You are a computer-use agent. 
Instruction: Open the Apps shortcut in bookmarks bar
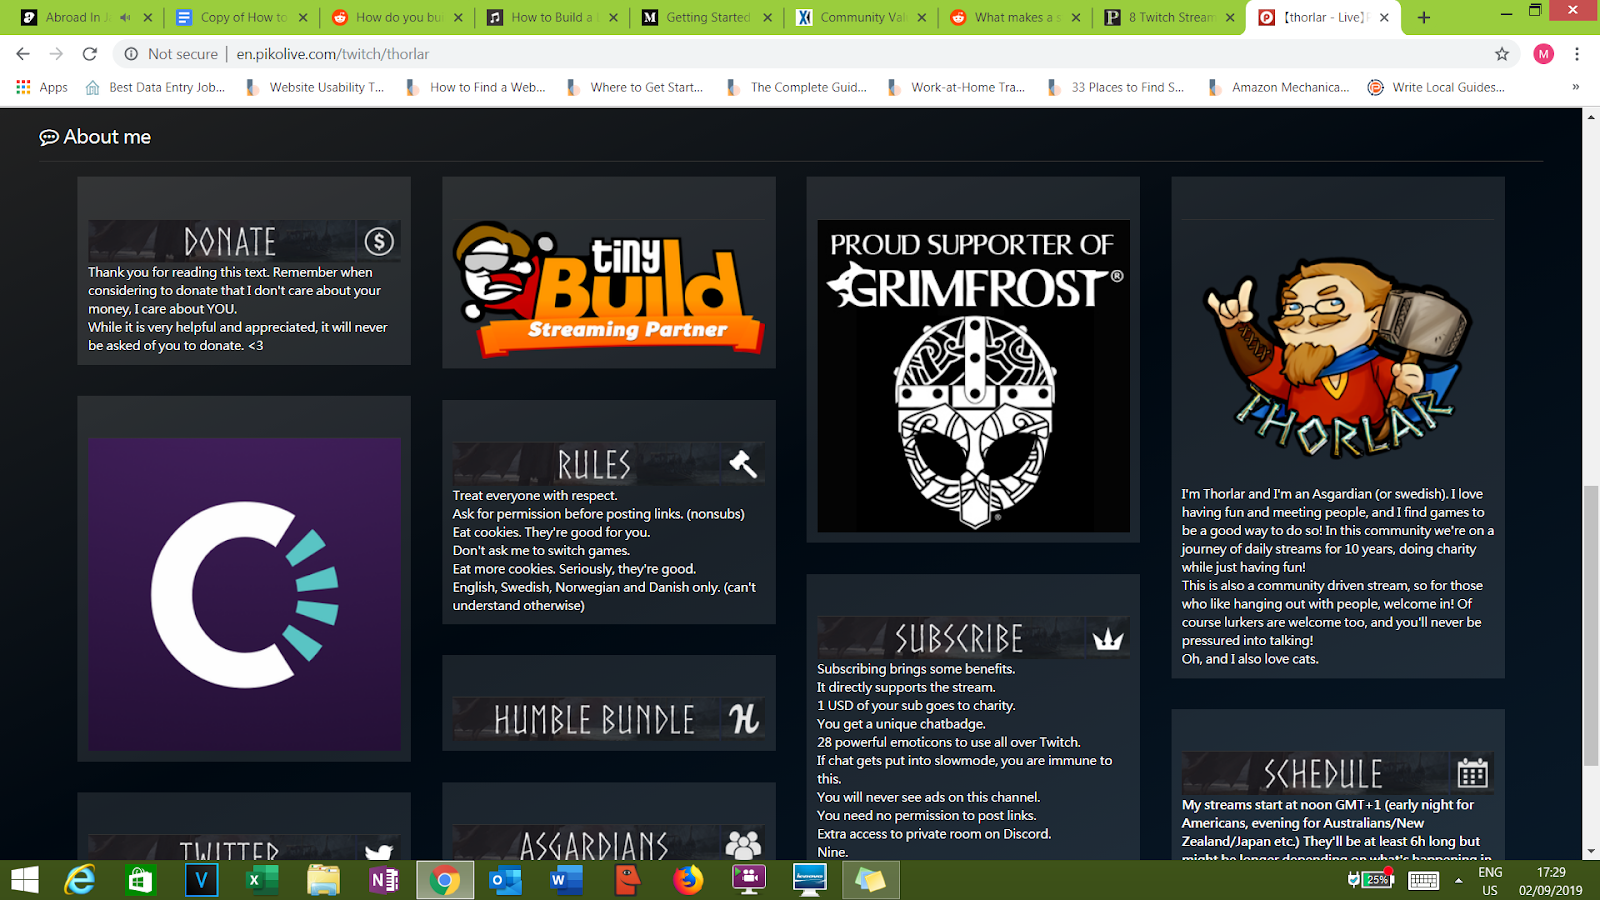click(x=42, y=87)
